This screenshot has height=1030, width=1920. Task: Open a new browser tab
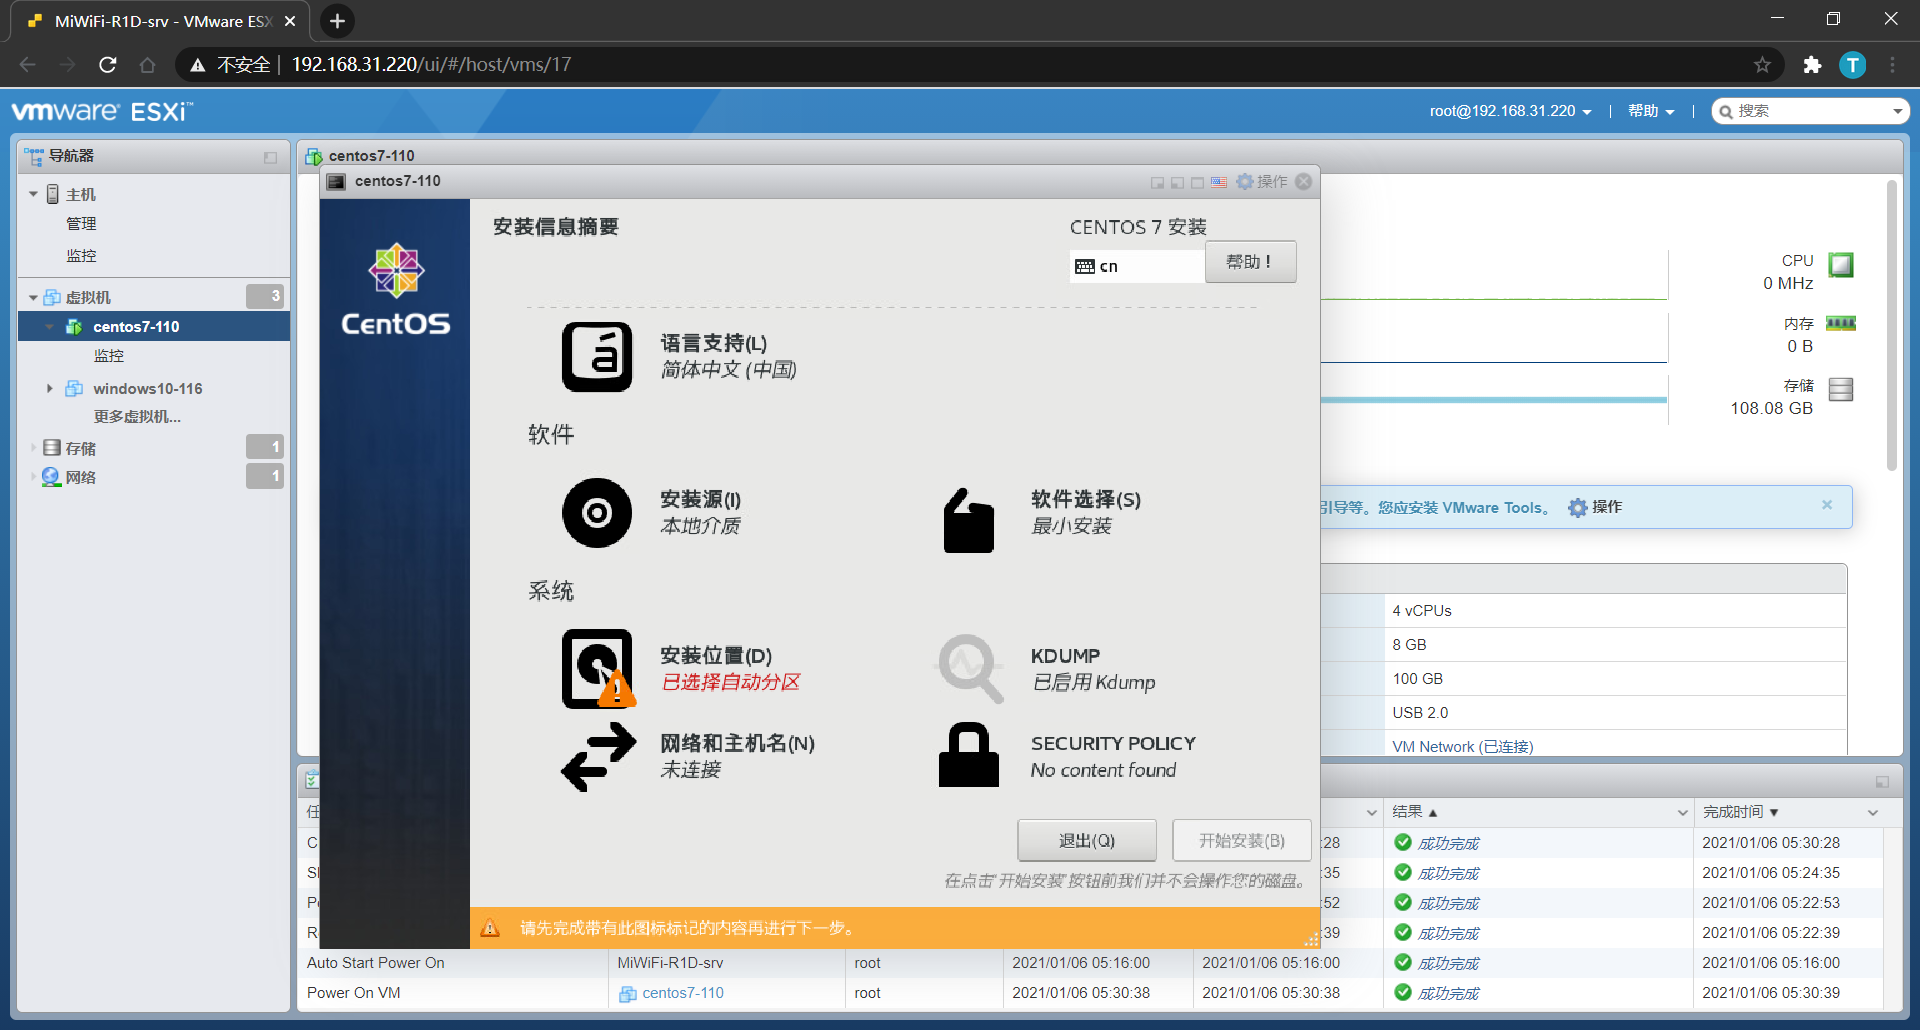coord(337,21)
